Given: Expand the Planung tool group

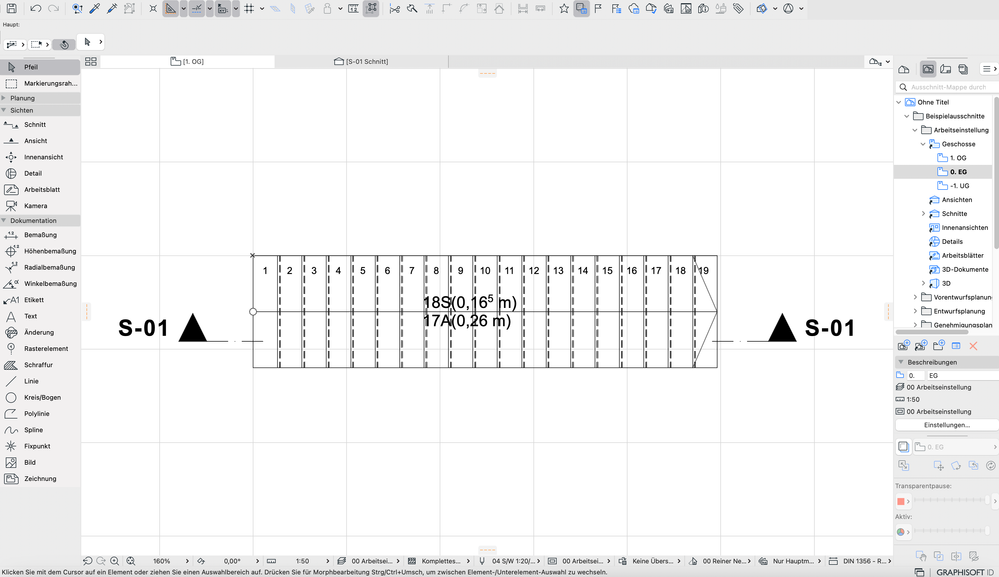Looking at the screenshot, I should pos(4,98).
